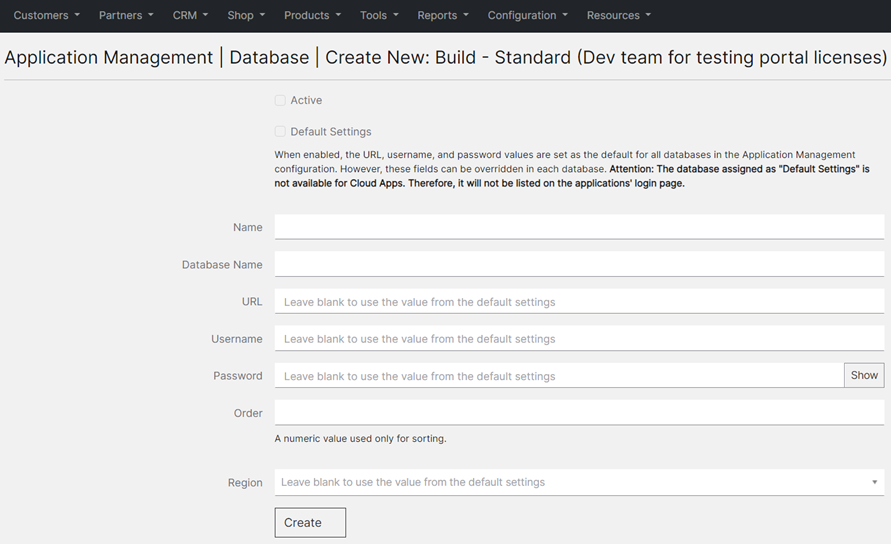The height and width of the screenshot is (544, 891).
Task: Click the Password input field
Action: tap(559, 375)
